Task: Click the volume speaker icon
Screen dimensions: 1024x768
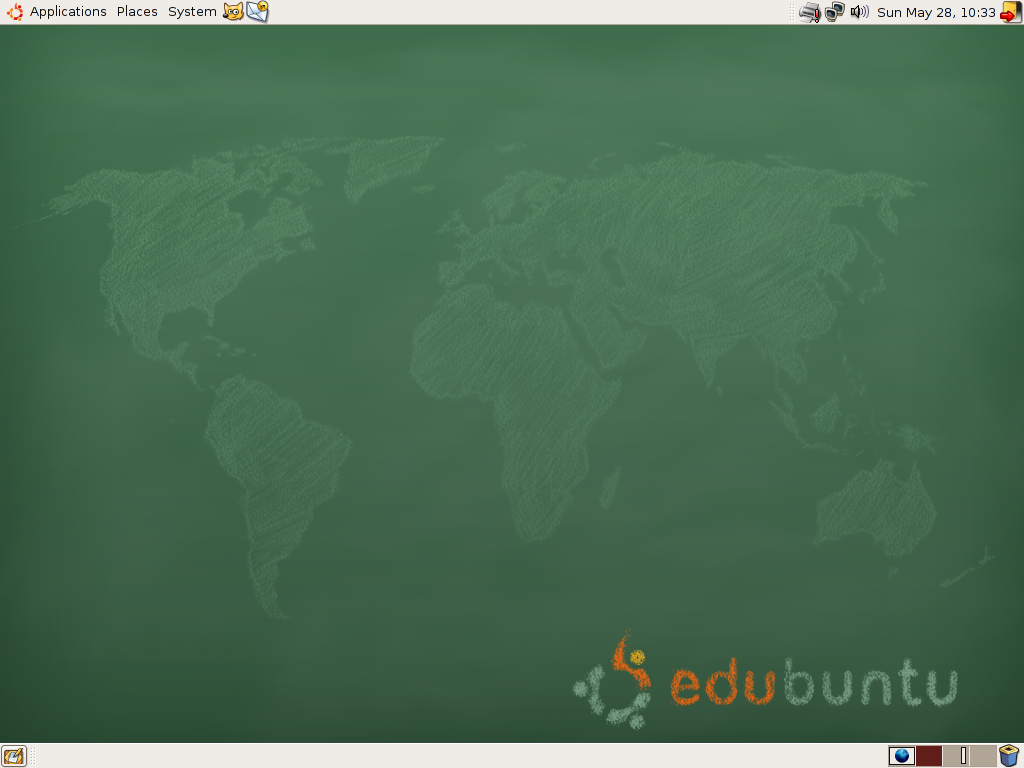Action: (859, 12)
